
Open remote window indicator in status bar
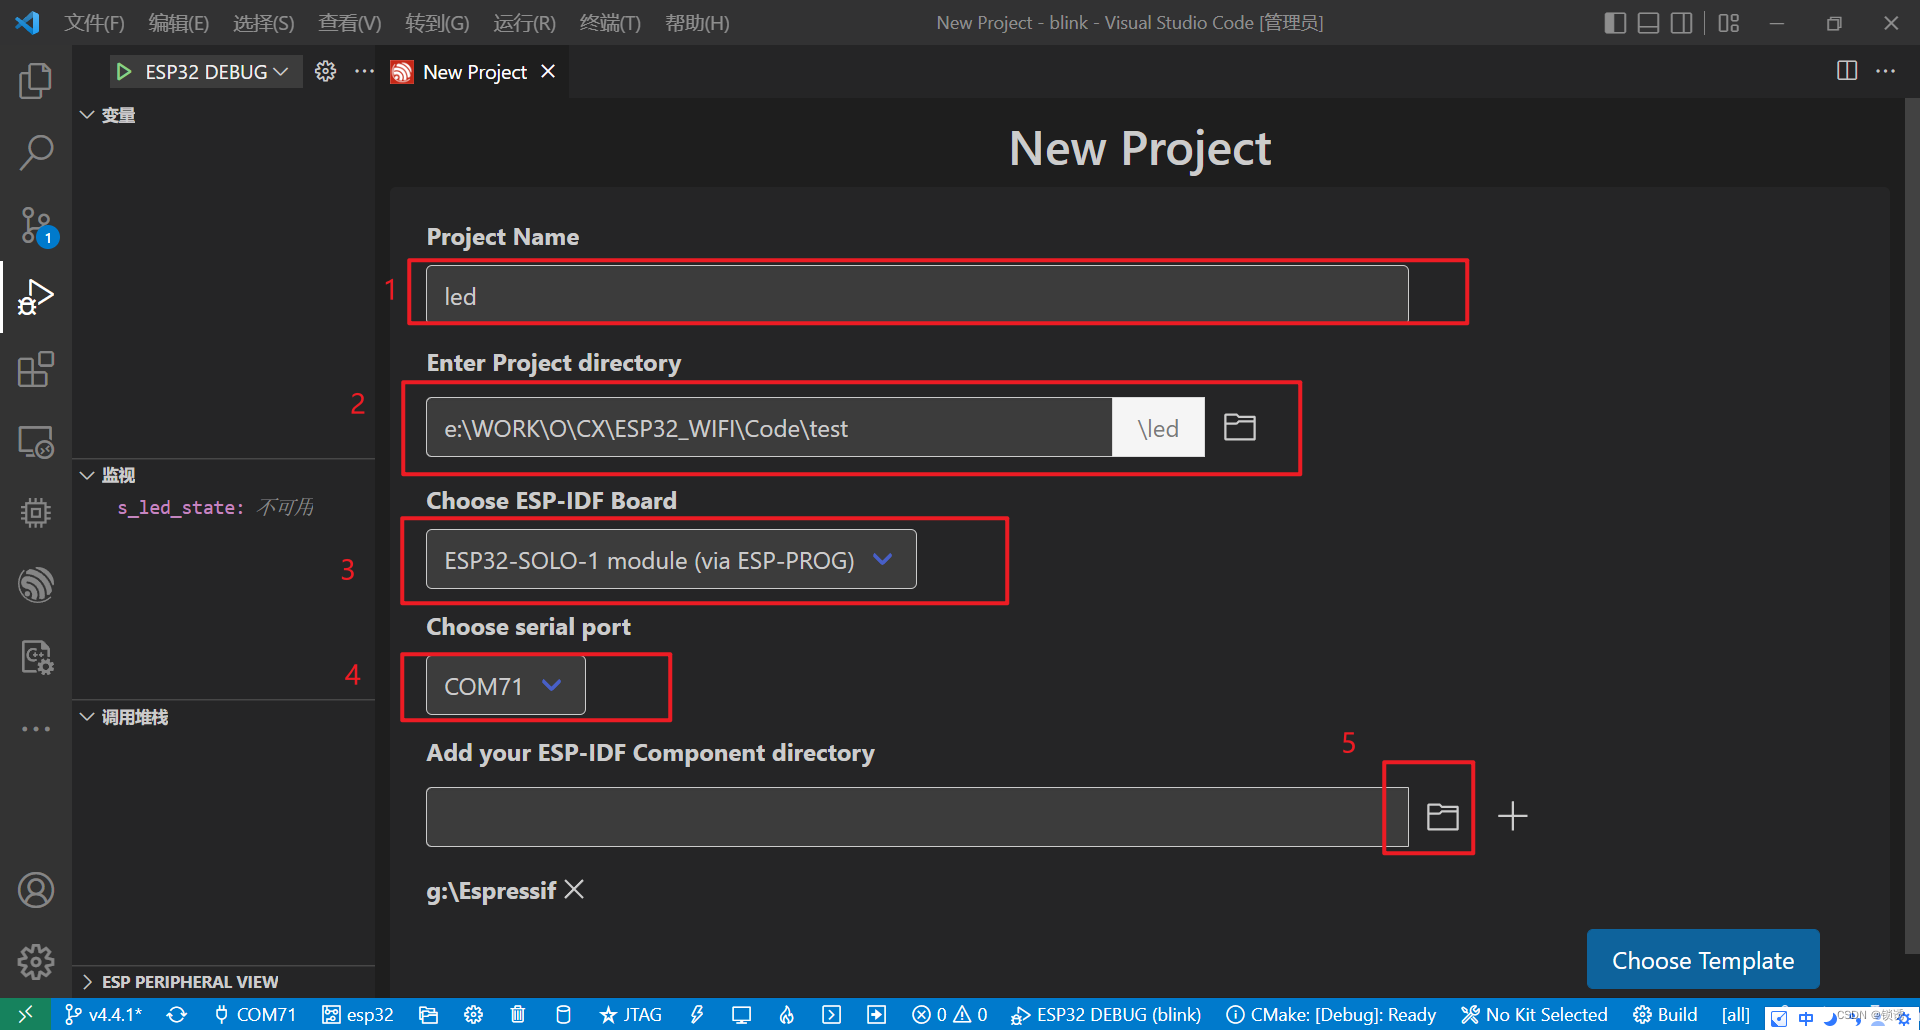25,1014
